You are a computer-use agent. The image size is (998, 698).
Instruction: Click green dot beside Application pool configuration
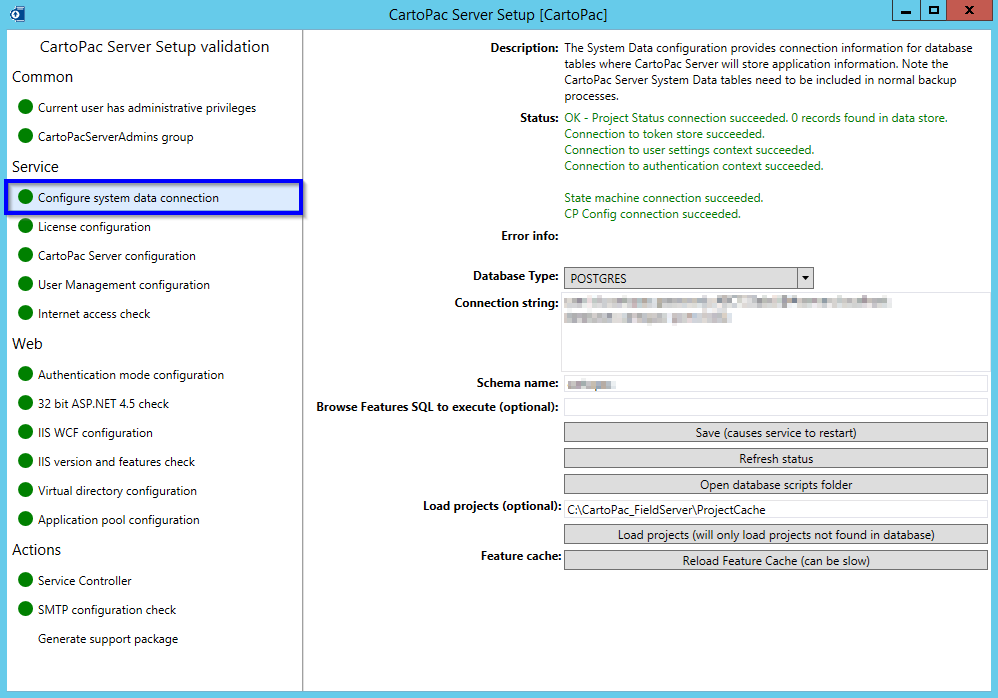(25, 519)
